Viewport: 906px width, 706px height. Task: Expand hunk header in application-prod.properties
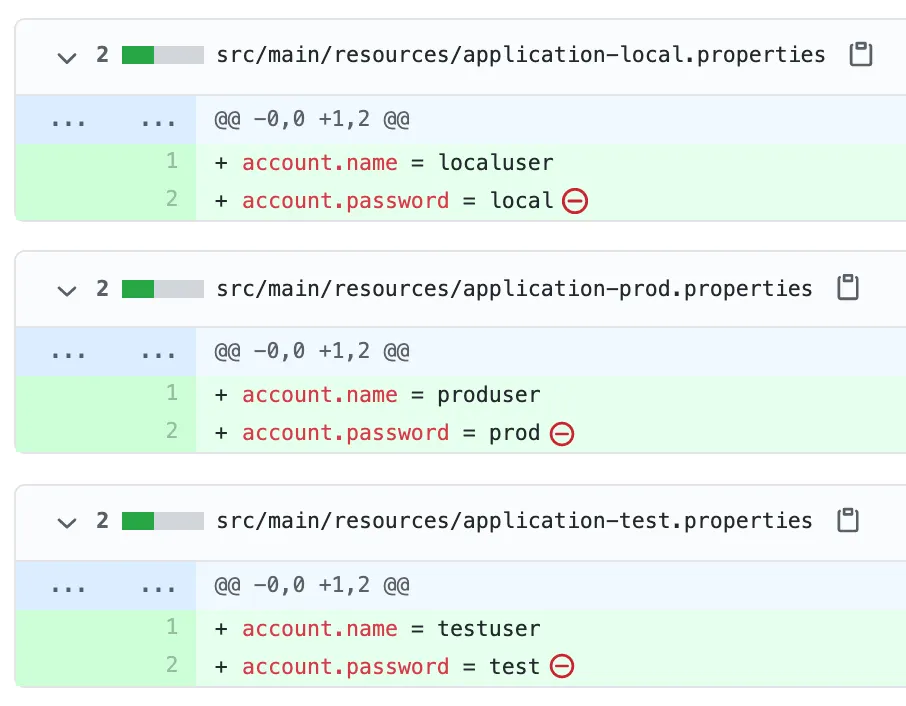pos(68,353)
